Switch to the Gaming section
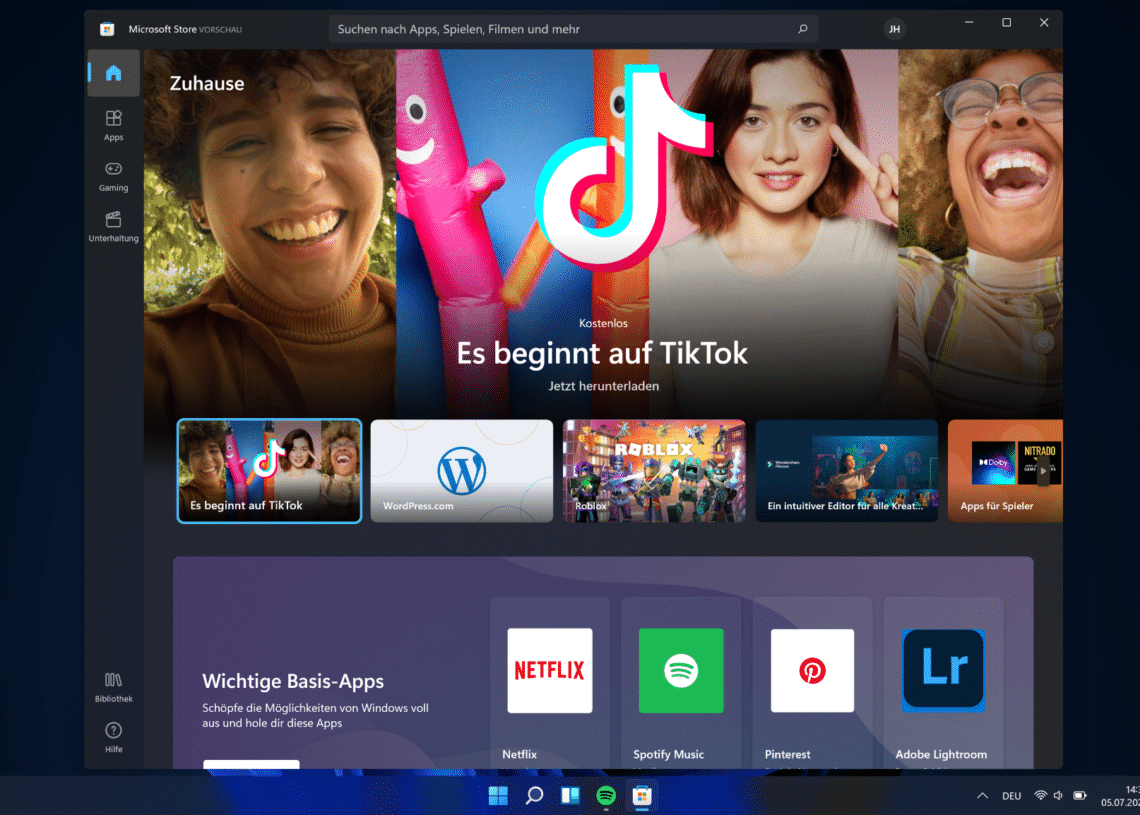Screen dimensions: 1140x815 113,176
